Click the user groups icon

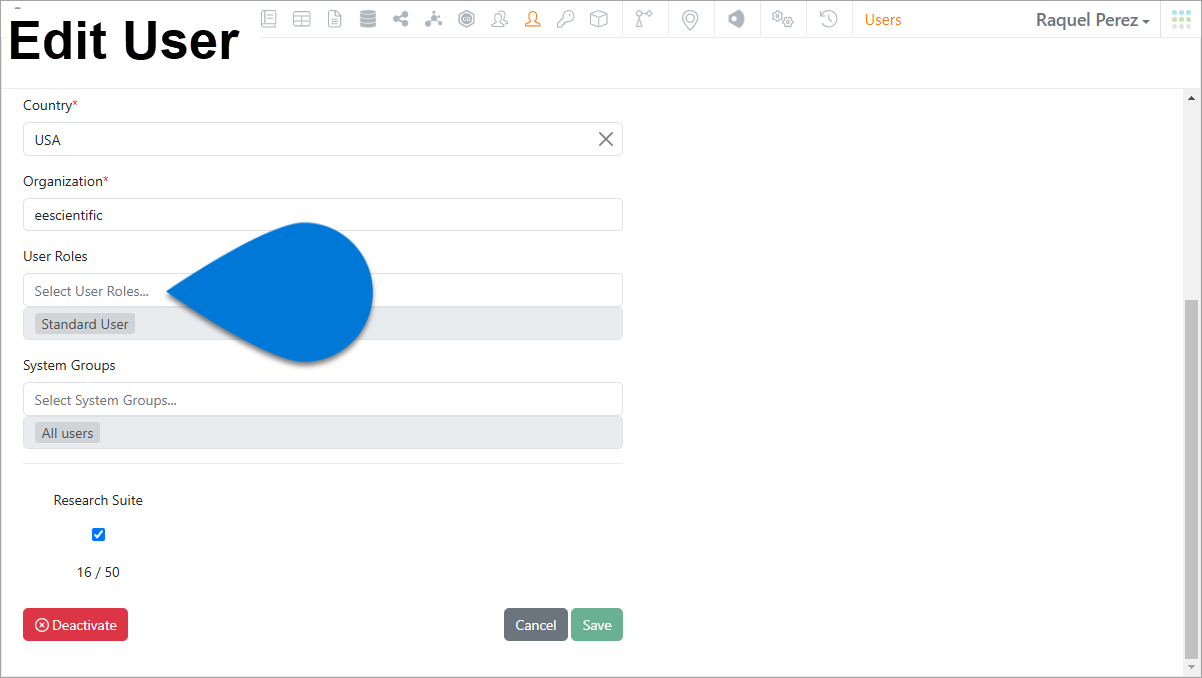click(499, 18)
